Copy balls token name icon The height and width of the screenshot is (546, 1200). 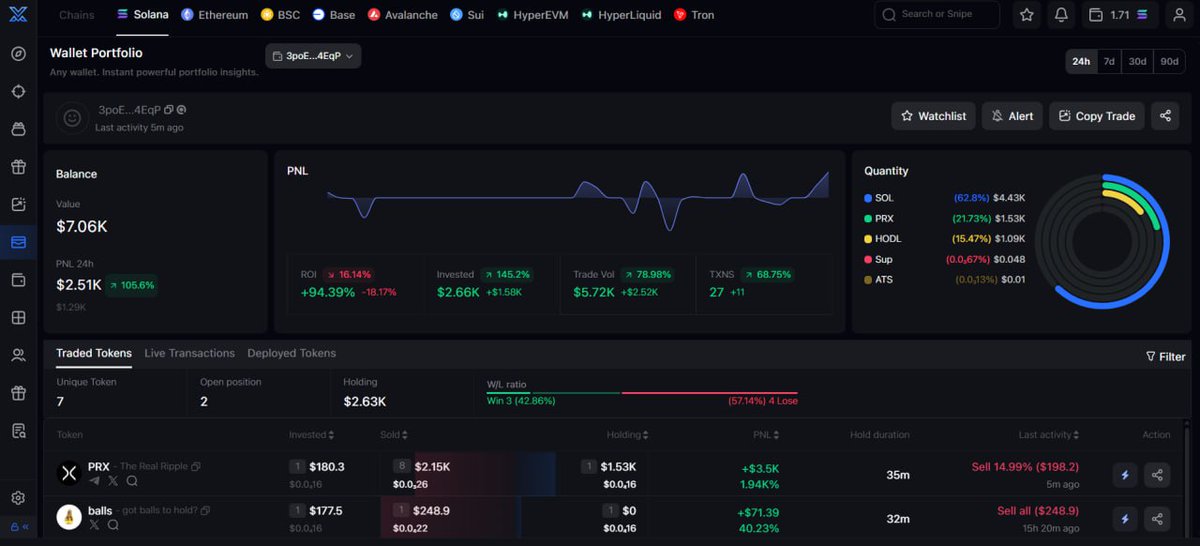(x=205, y=511)
